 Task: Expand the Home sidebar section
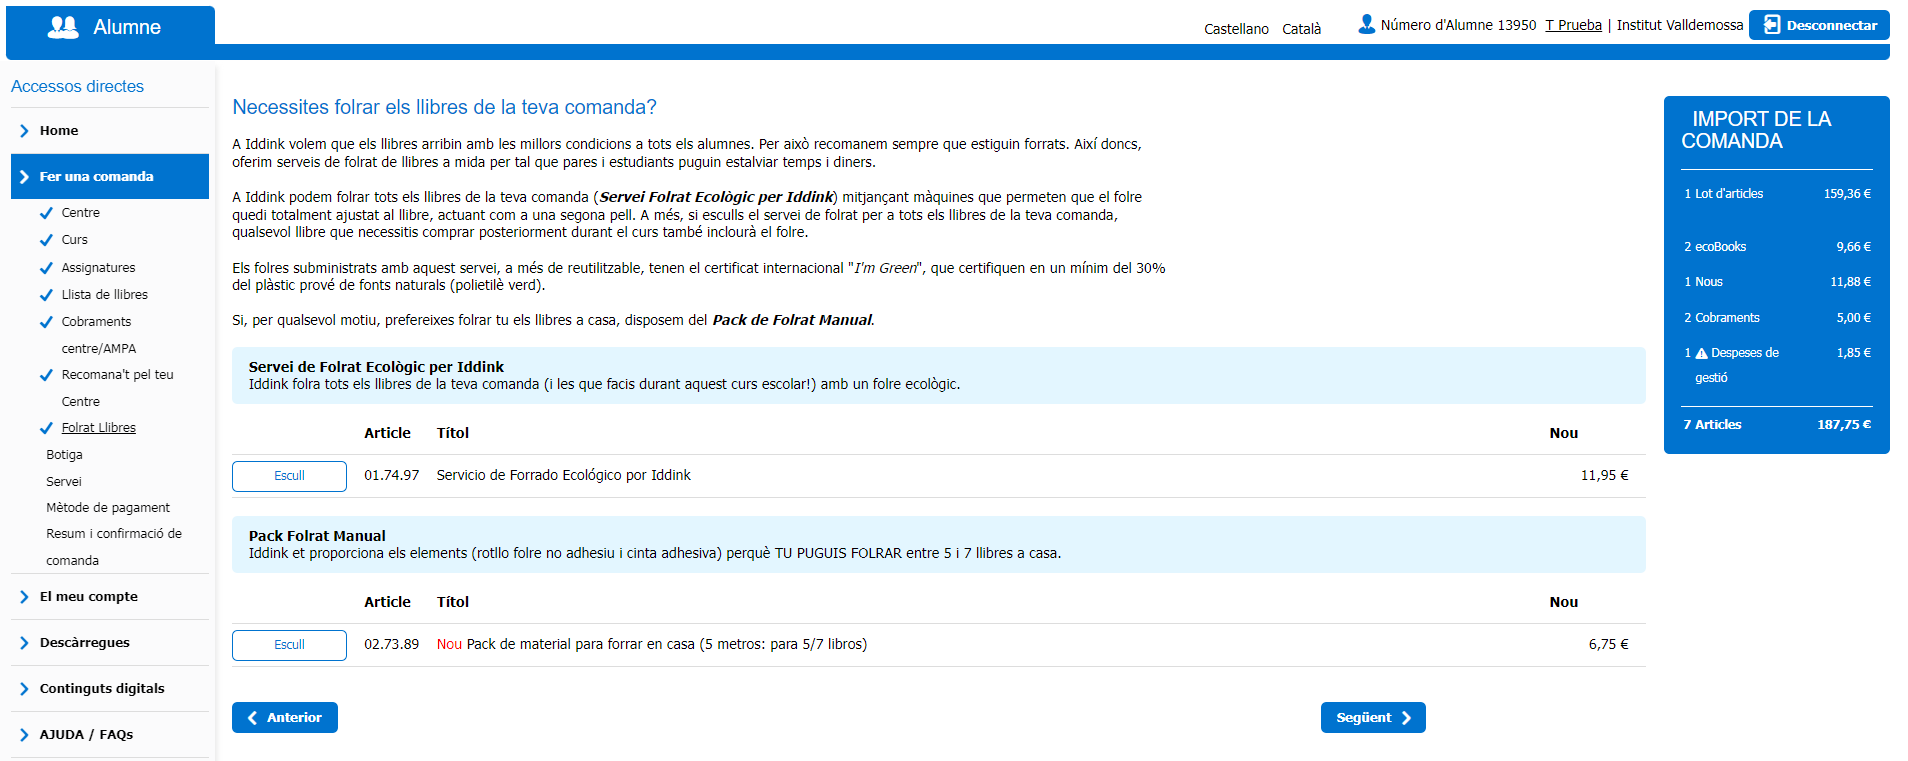(59, 131)
